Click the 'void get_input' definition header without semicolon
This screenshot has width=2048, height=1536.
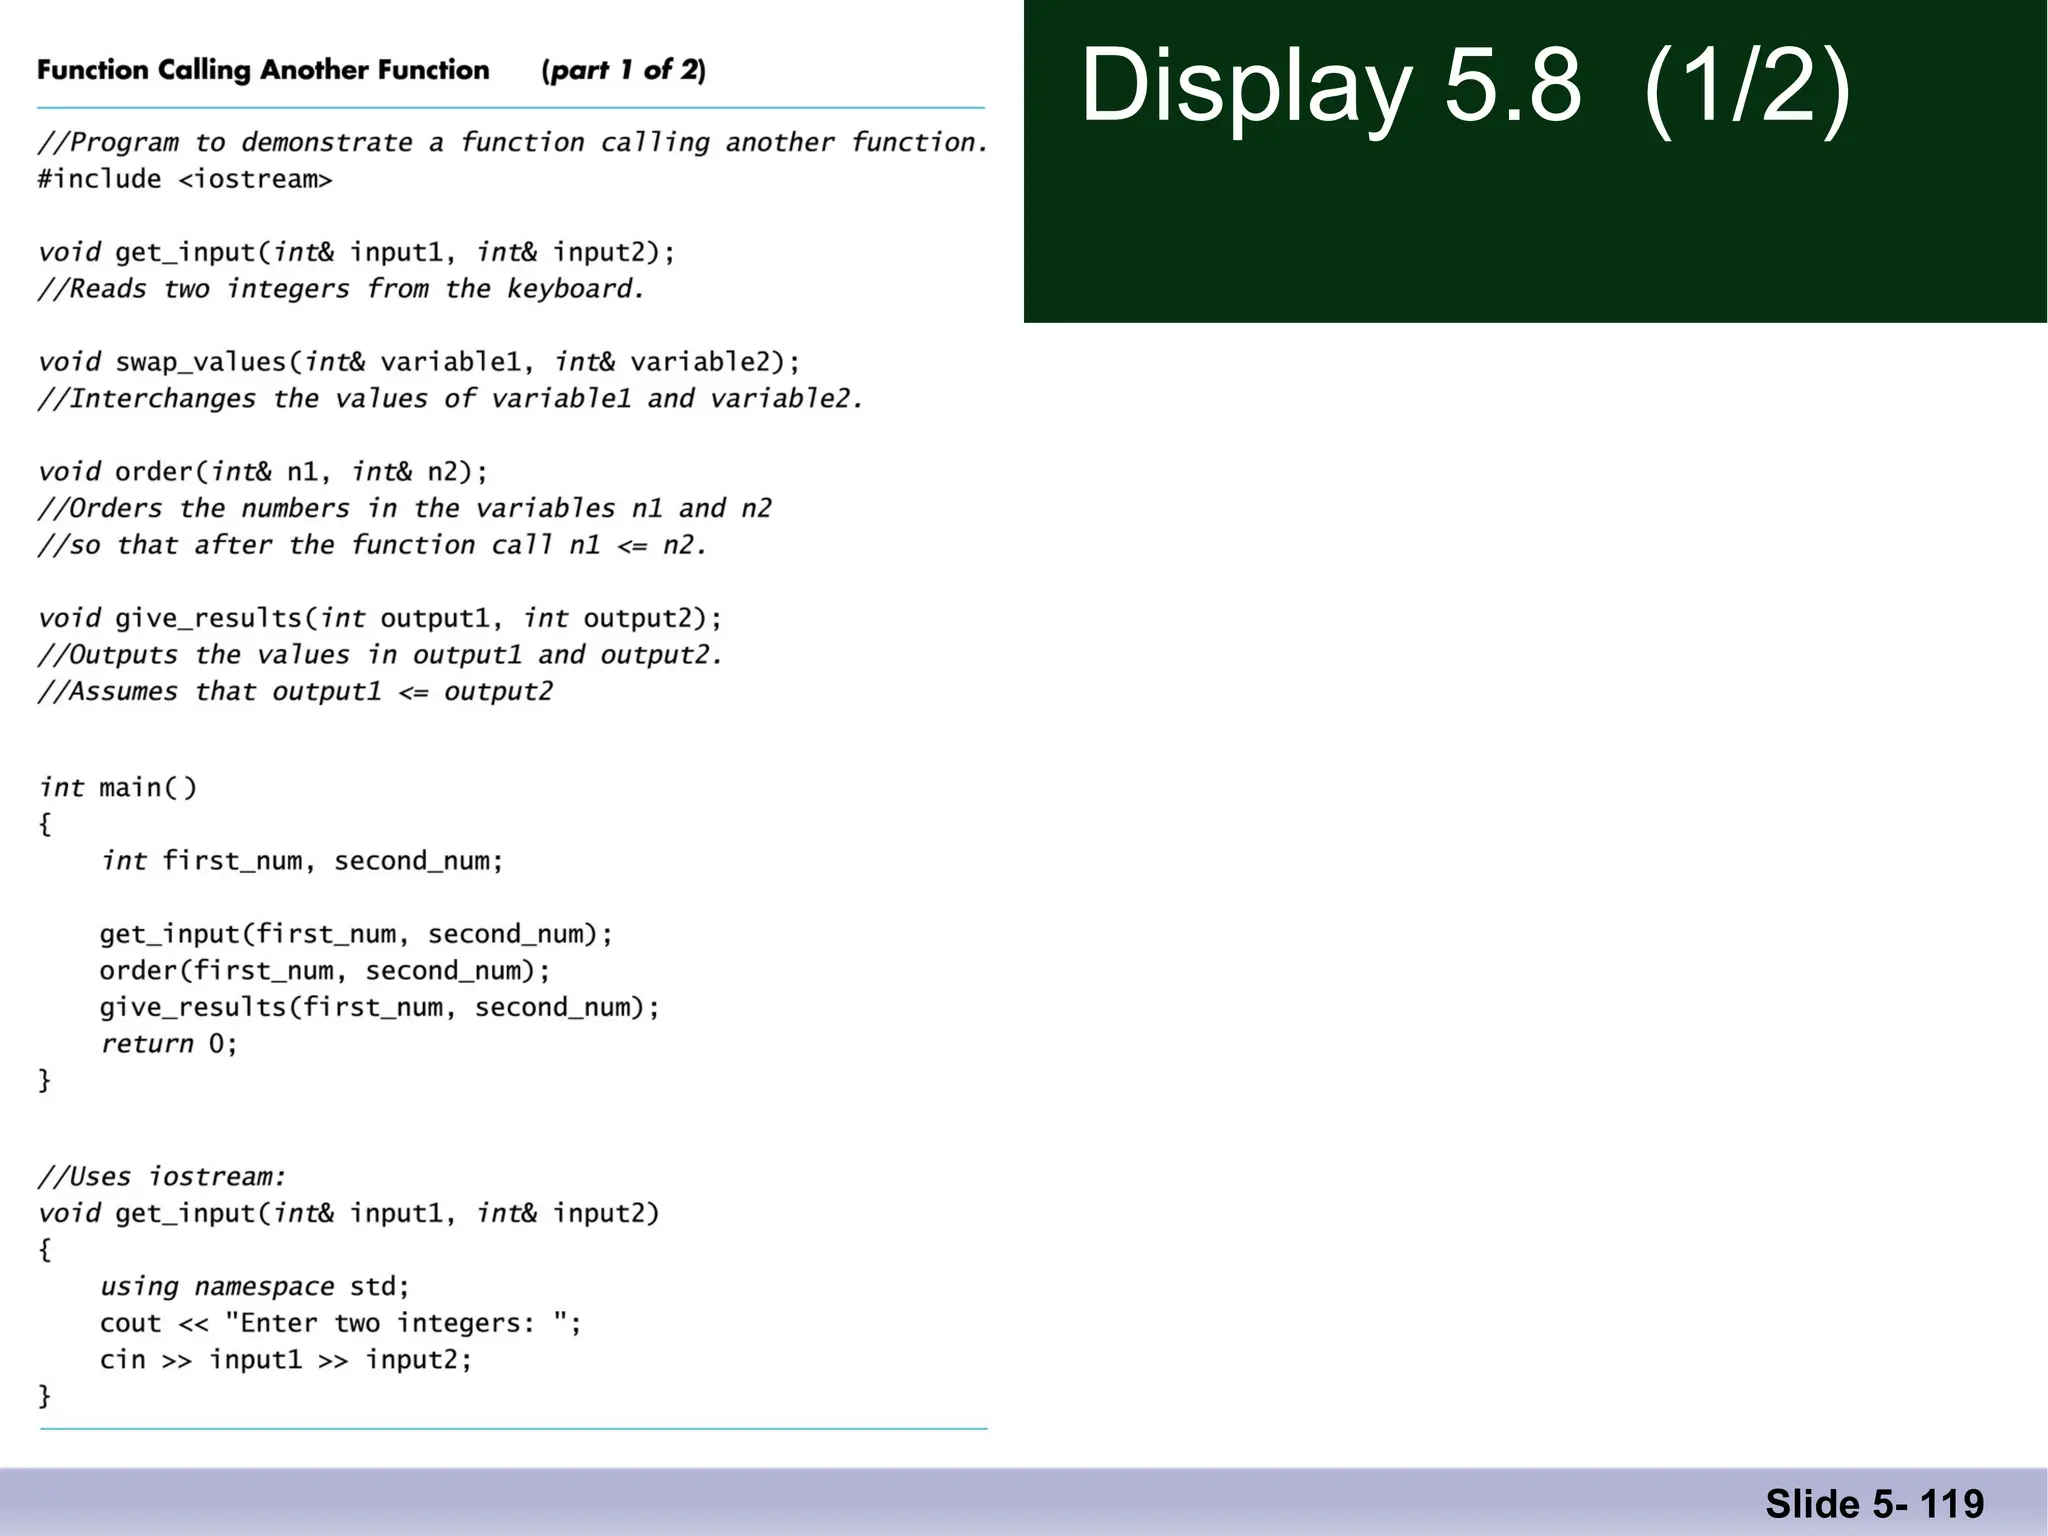point(349,1214)
